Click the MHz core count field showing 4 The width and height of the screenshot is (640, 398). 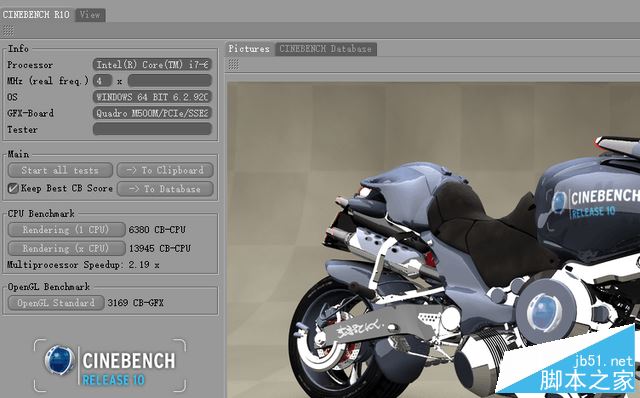(x=102, y=81)
